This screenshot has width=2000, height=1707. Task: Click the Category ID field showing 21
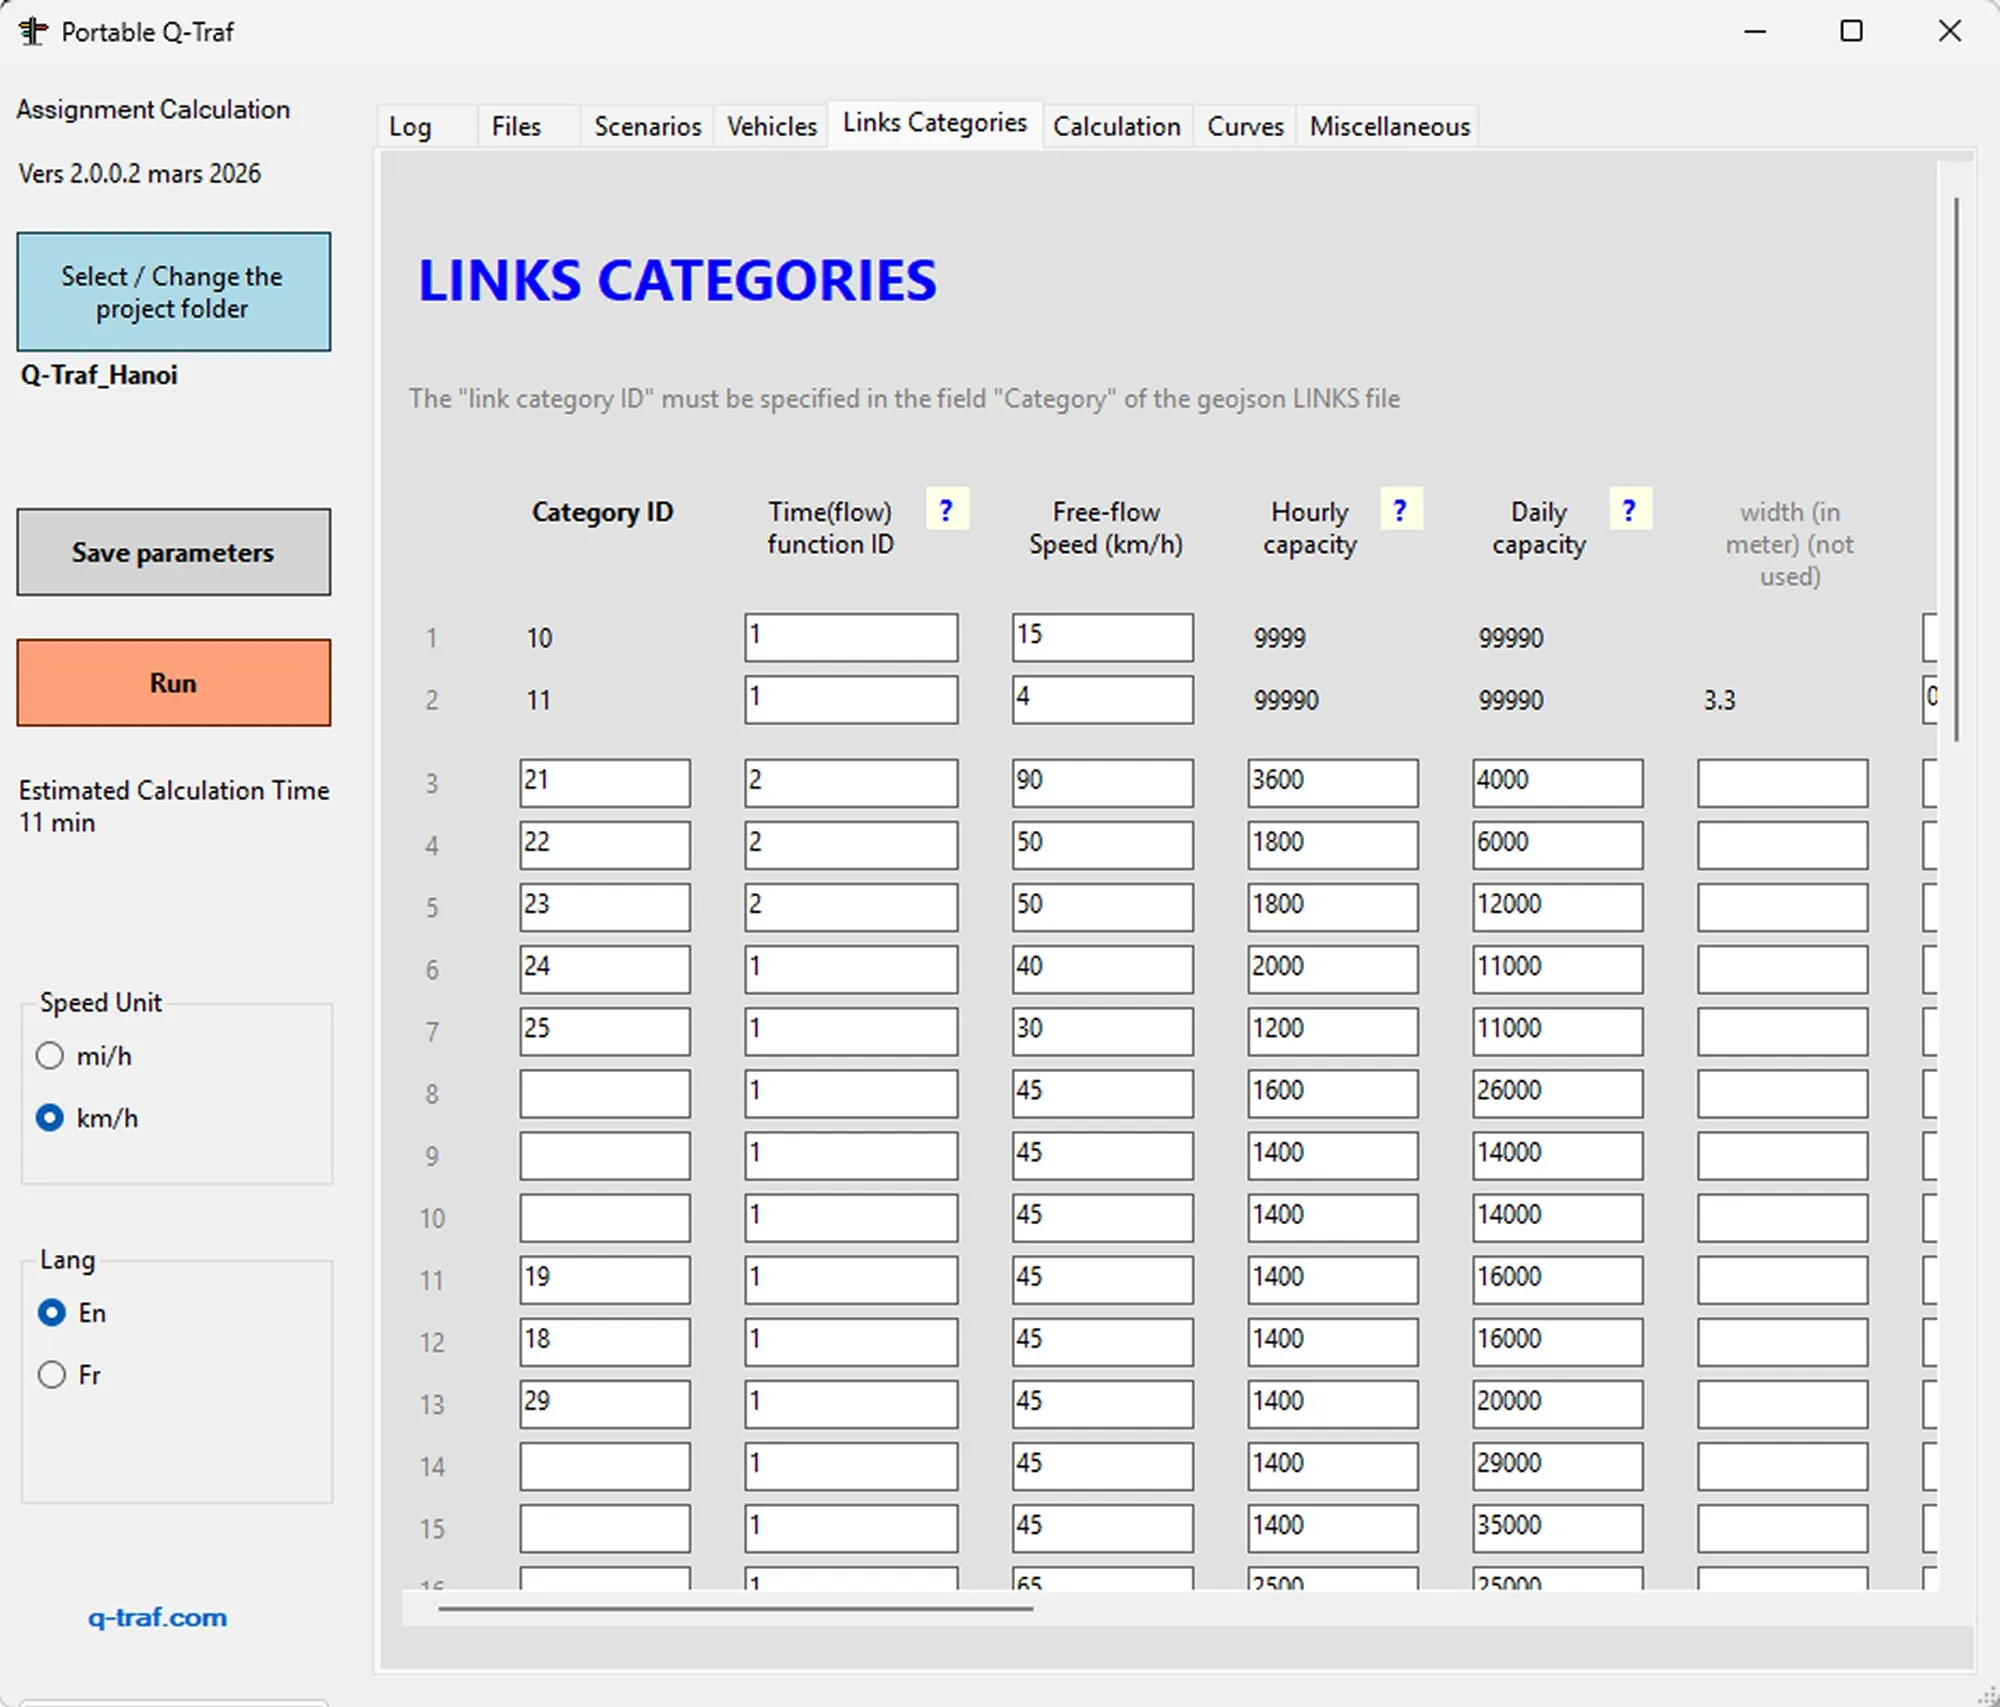[x=604, y=782]
